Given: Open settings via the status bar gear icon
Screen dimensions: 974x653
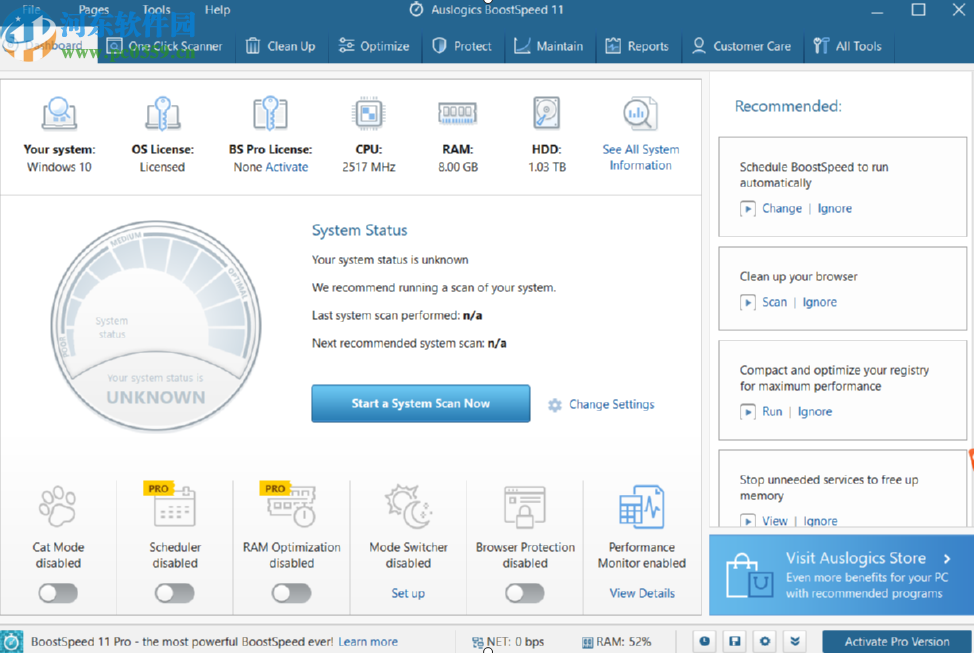Looking at the screenshot, I should [x=765, y=641].
